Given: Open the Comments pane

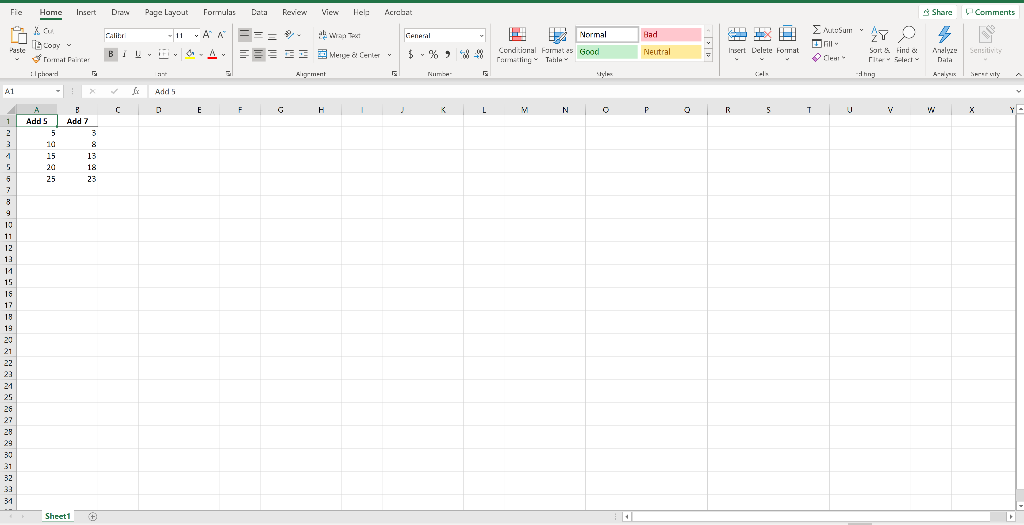Looking at the screenshot, I should click(x=990, y=12).
